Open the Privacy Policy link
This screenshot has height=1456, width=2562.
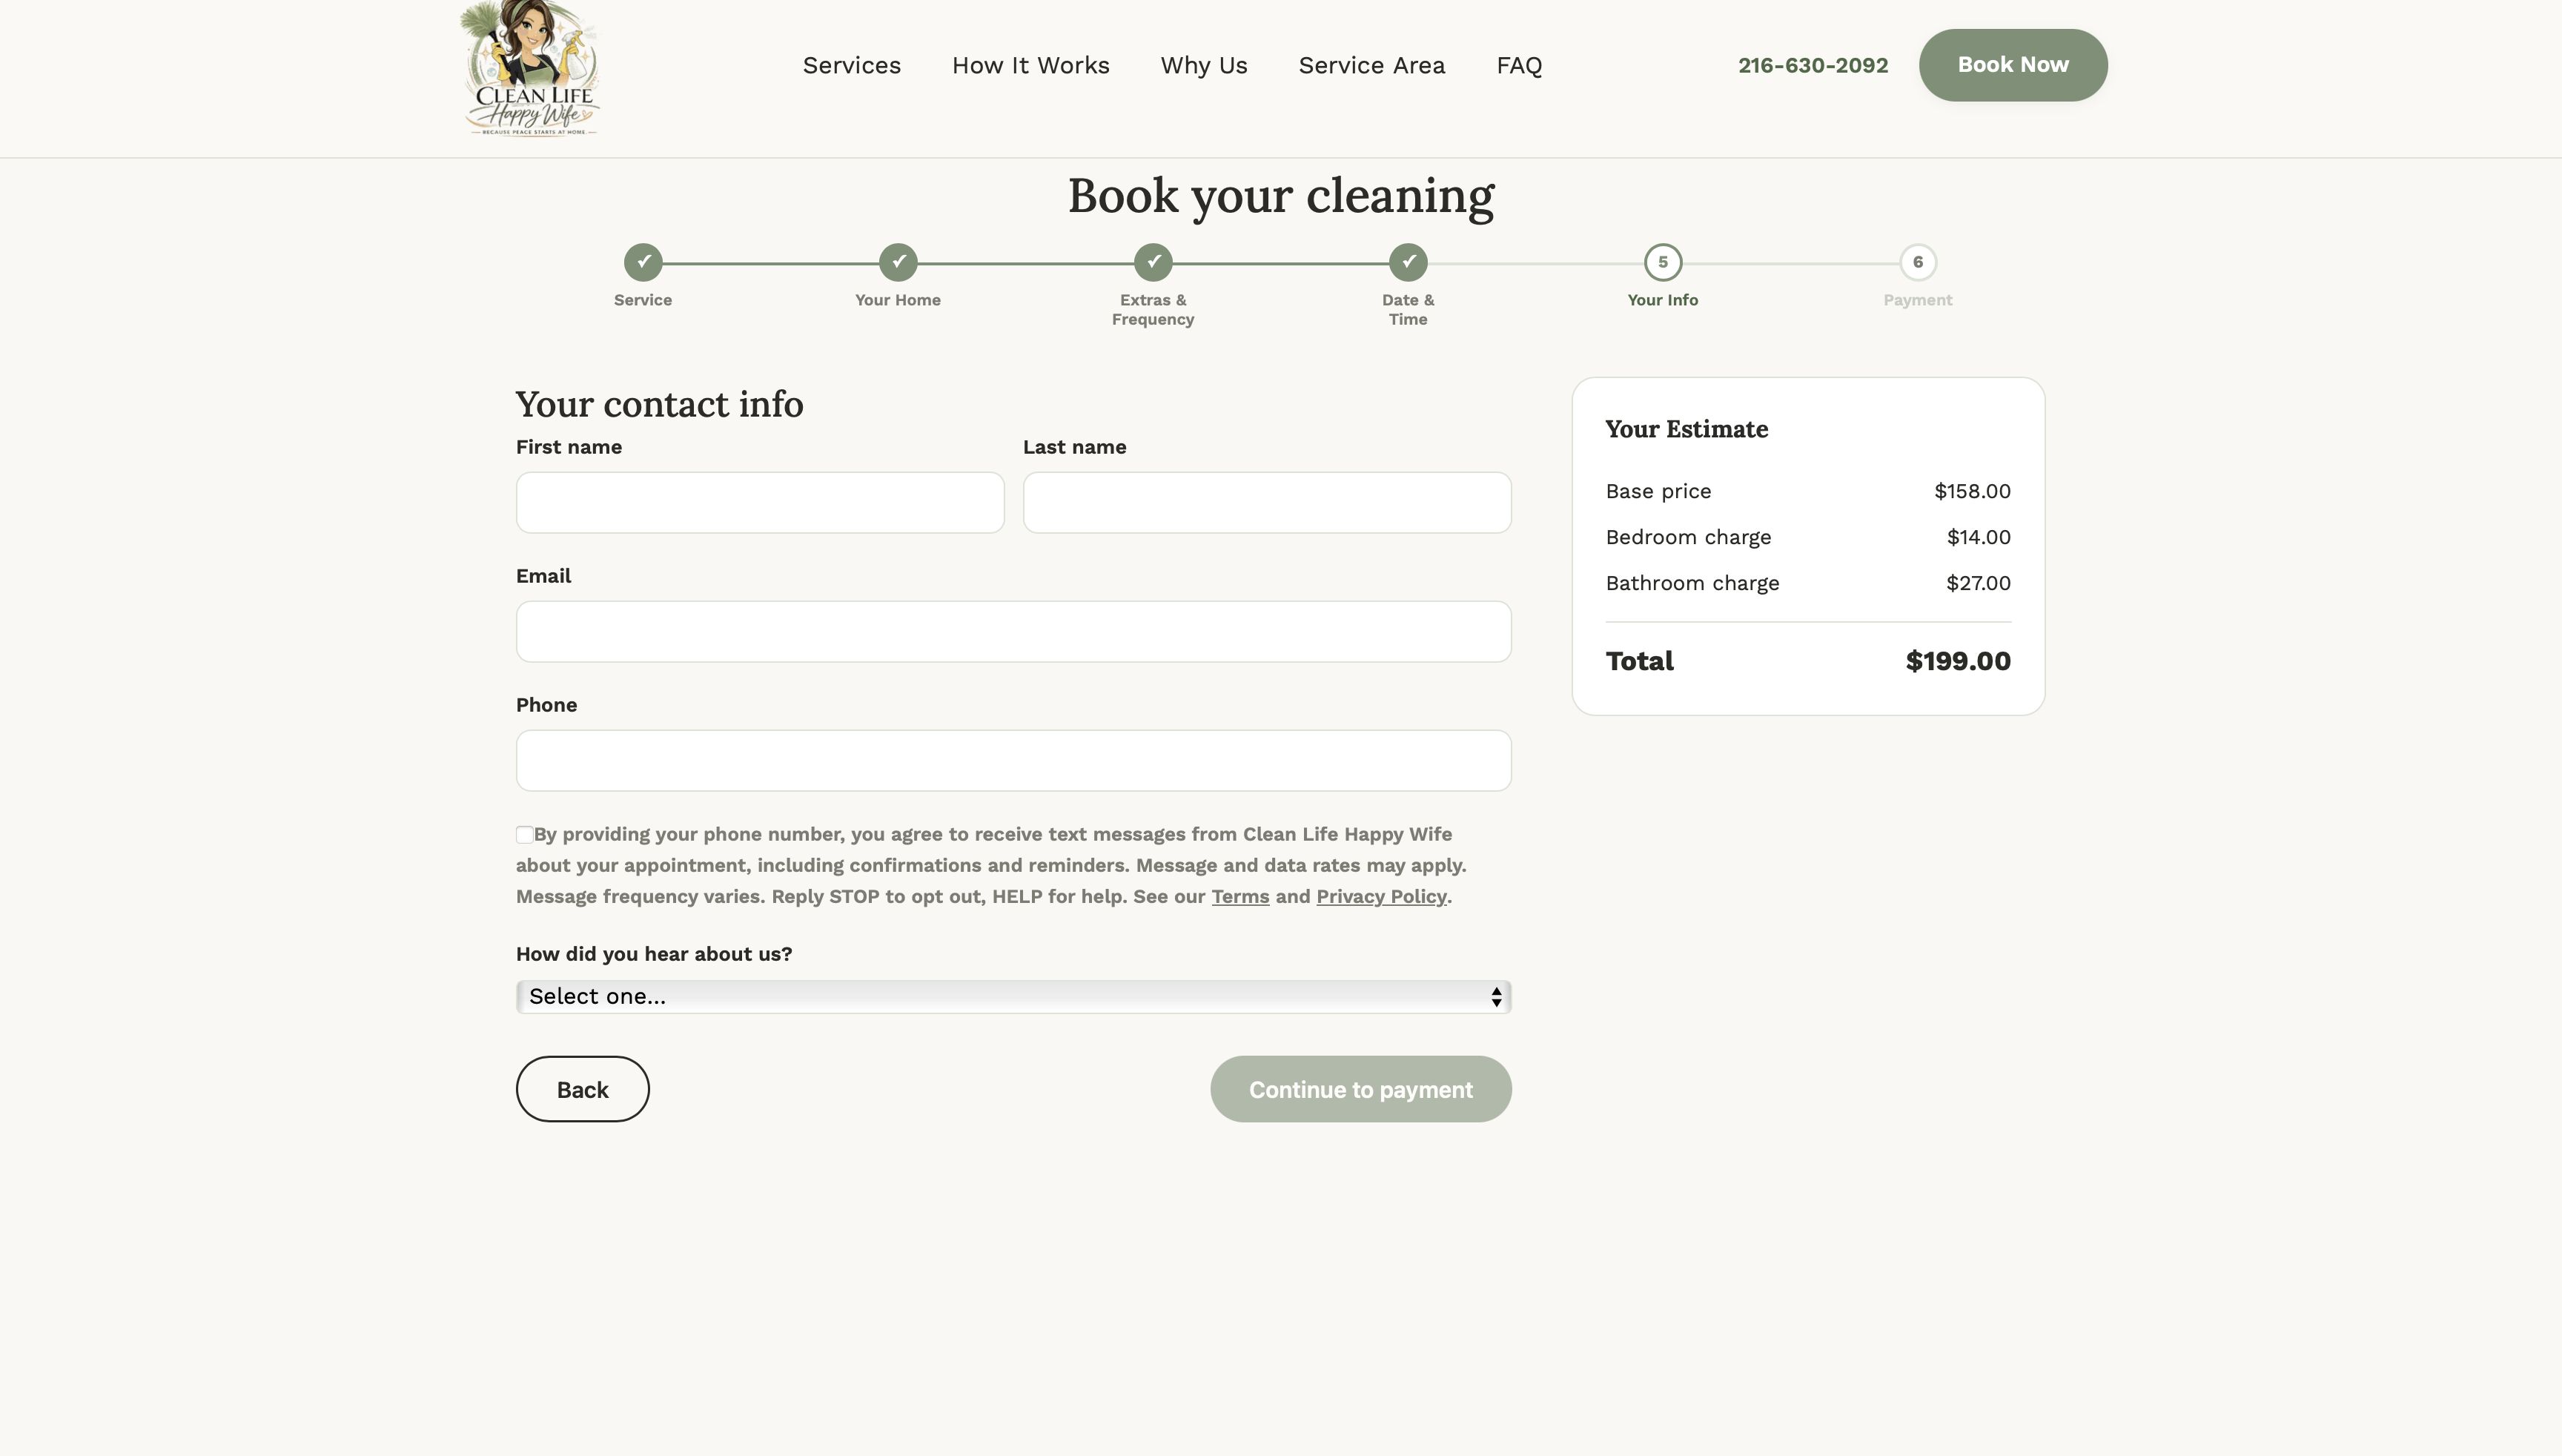pos(1381,897)
